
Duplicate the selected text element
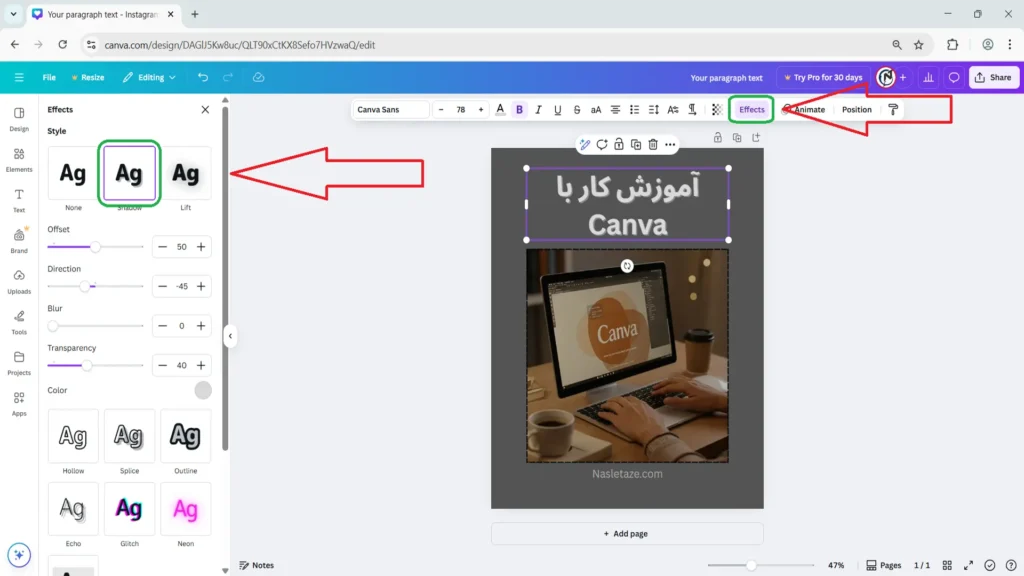pos(636,144)
